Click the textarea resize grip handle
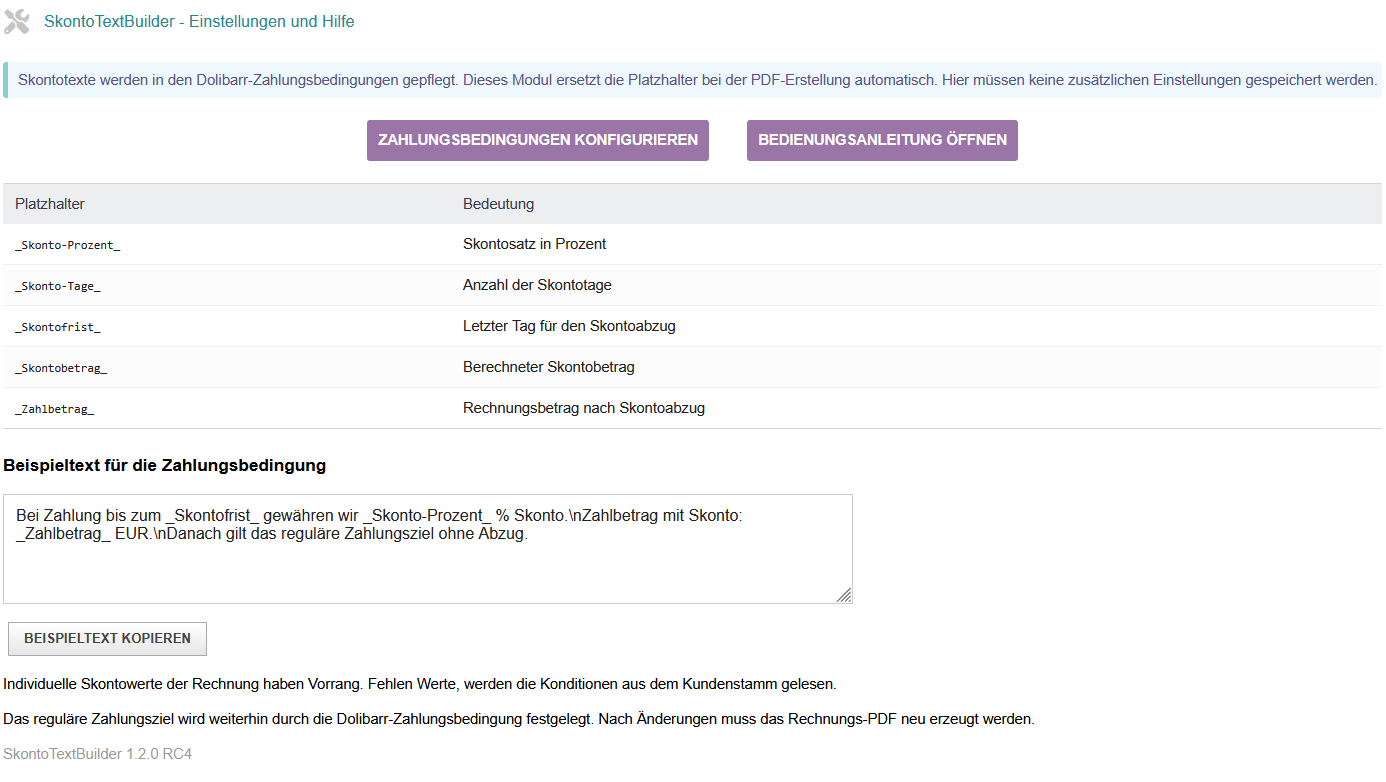The height and width of the screenshot is (782, 1386). [844, 595]
